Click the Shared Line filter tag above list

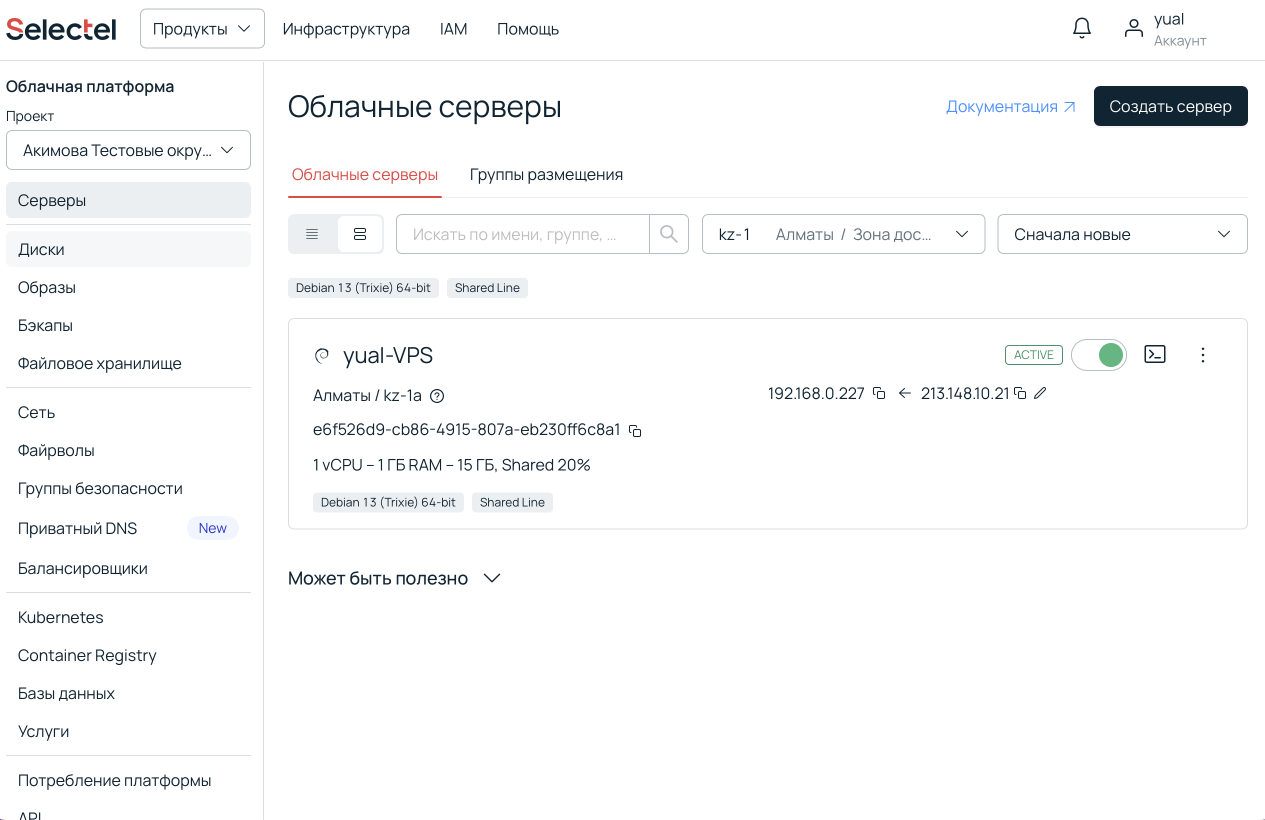[x=487, y=288]
